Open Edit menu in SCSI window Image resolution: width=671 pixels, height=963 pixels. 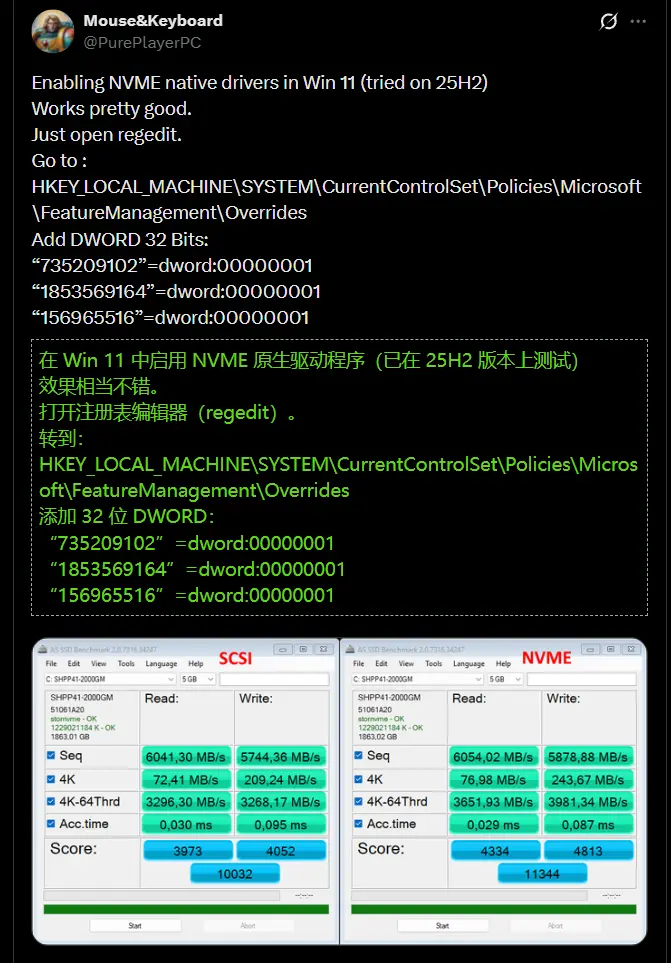click(74, 663)
